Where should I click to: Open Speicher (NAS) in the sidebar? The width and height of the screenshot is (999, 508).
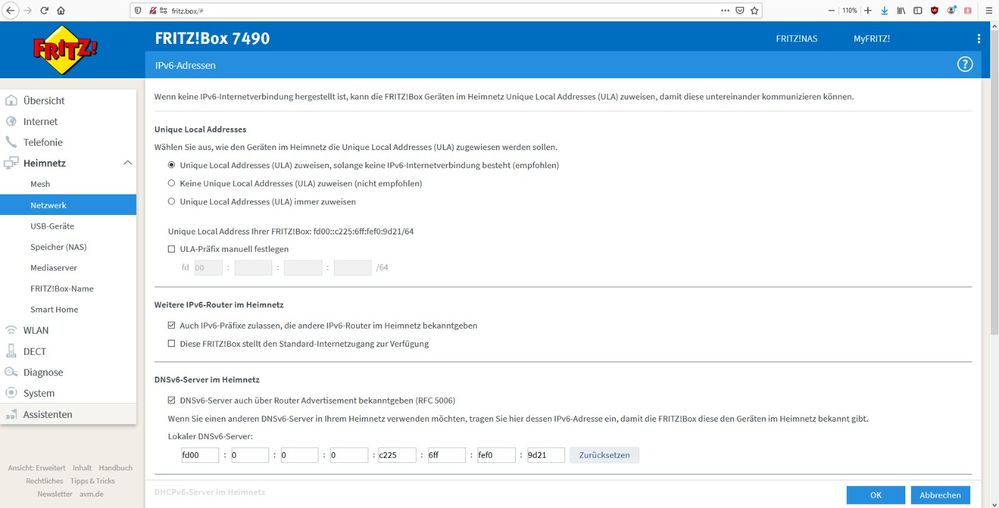[59, 247]
